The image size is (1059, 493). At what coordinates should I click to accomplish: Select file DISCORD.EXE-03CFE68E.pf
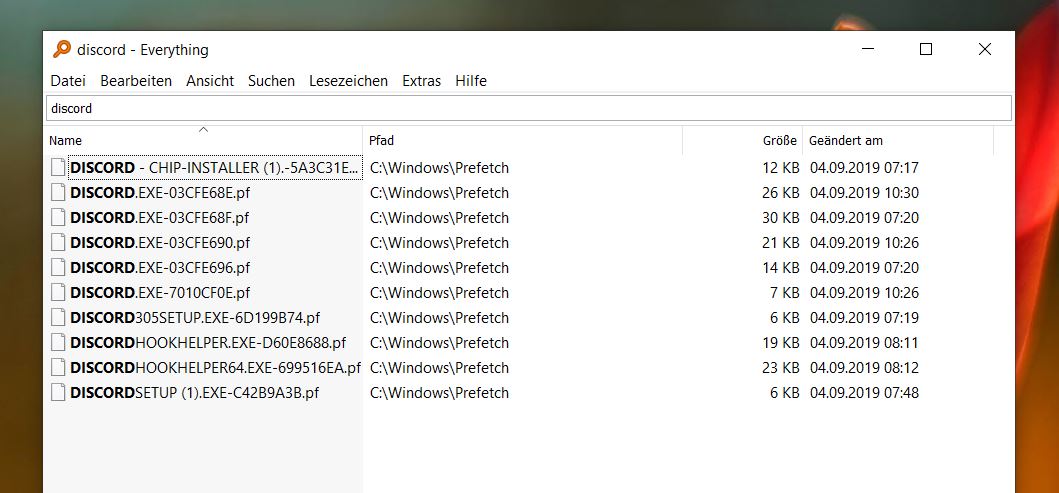160,192
